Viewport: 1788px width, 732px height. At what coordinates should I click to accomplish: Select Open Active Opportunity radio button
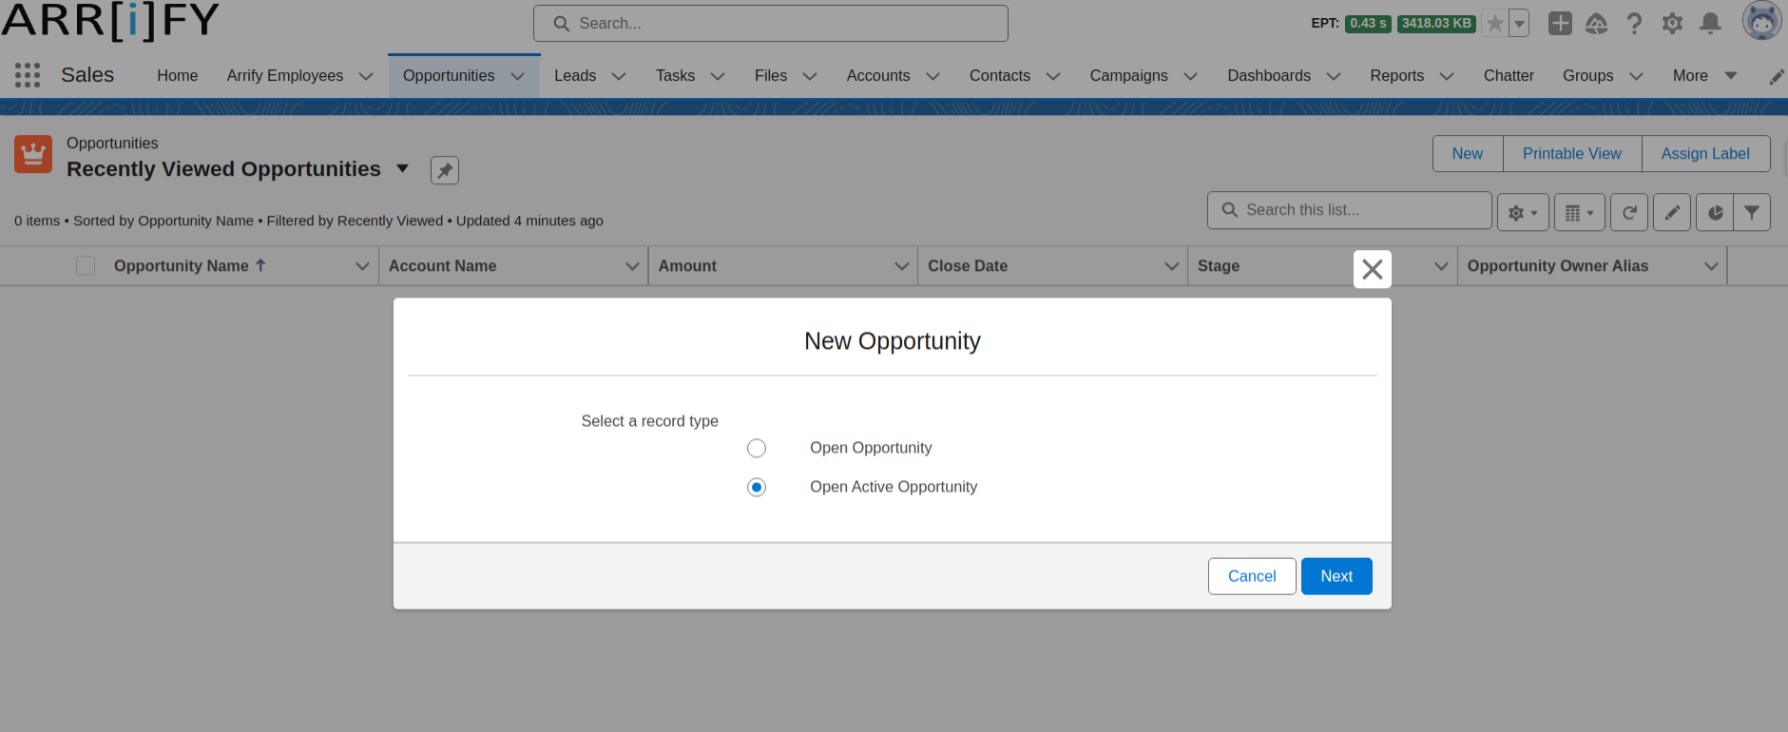[x=756, y=487]
